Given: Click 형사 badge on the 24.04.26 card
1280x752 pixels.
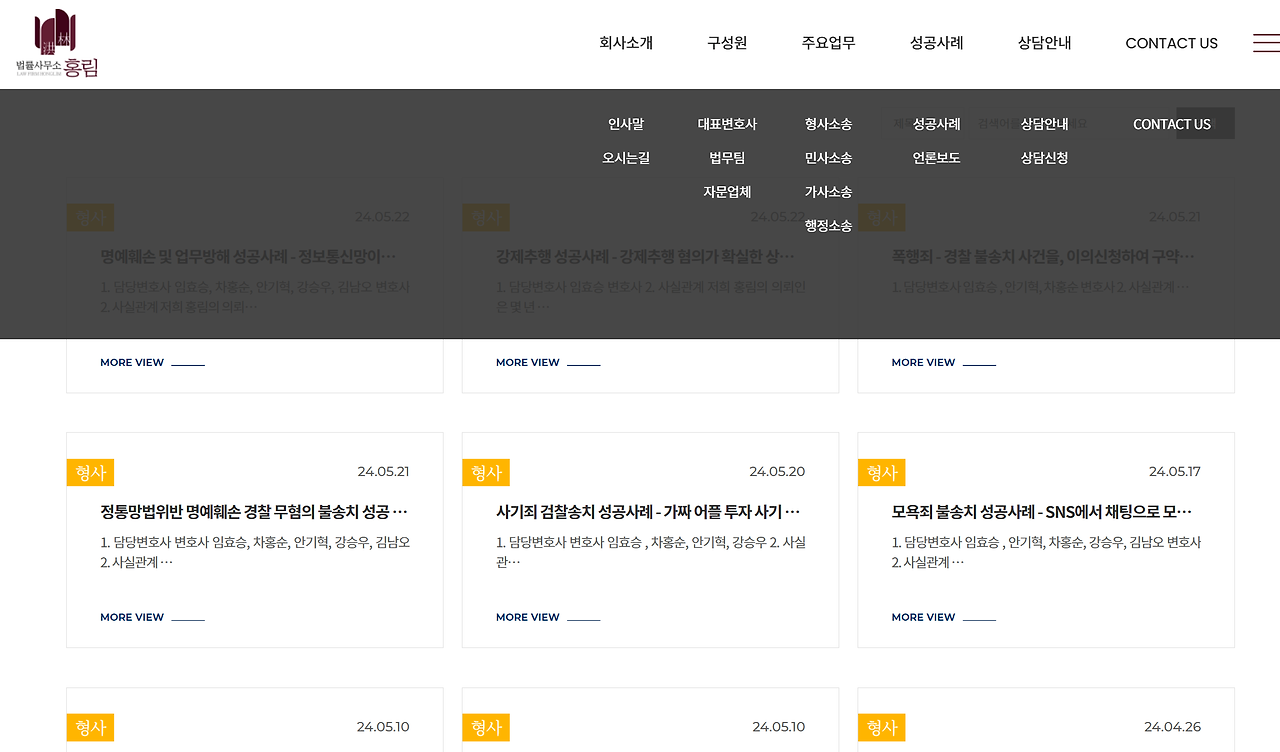Looking at the screenshot, I should tap(882, 727).
